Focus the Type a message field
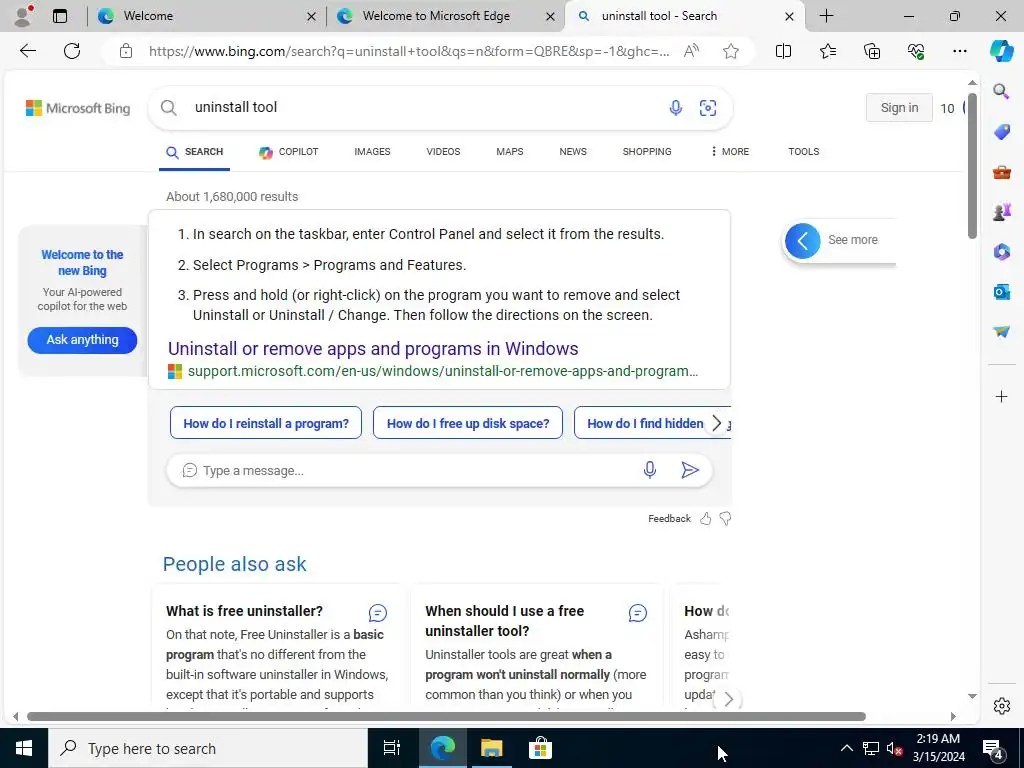The image size is (1024, 768). point(418,470)
